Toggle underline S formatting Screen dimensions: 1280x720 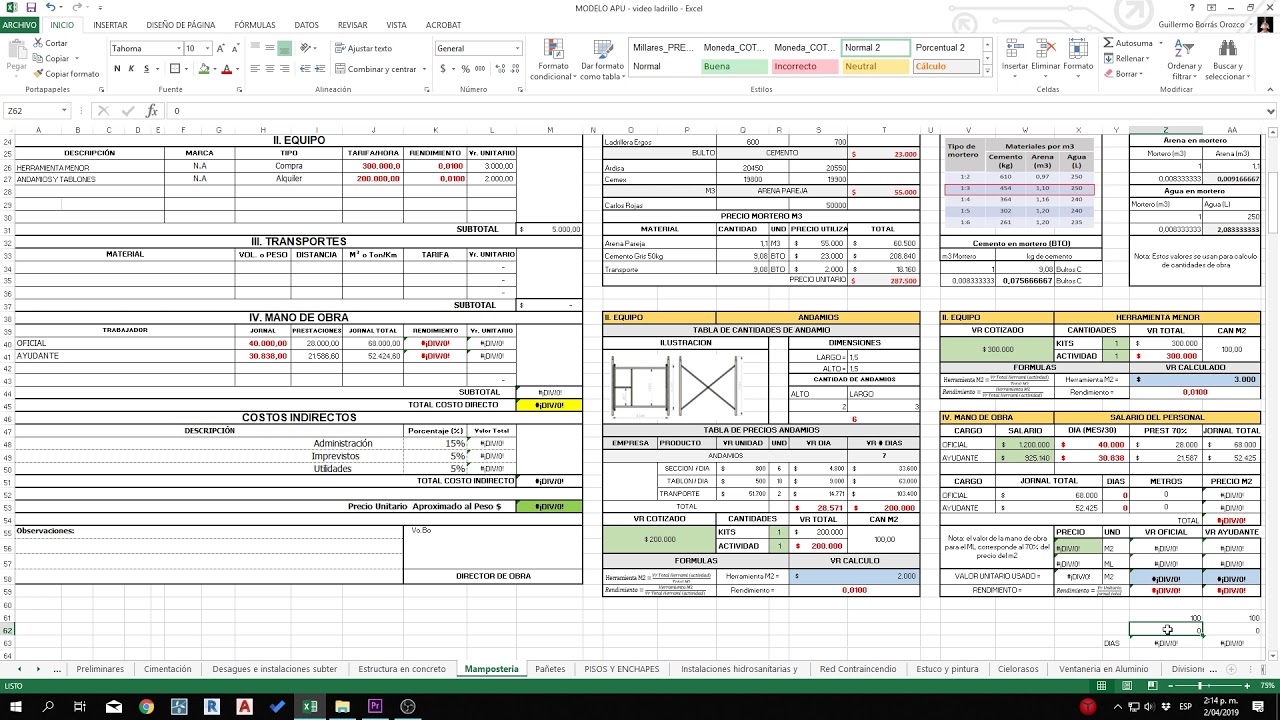click(146, 69)
